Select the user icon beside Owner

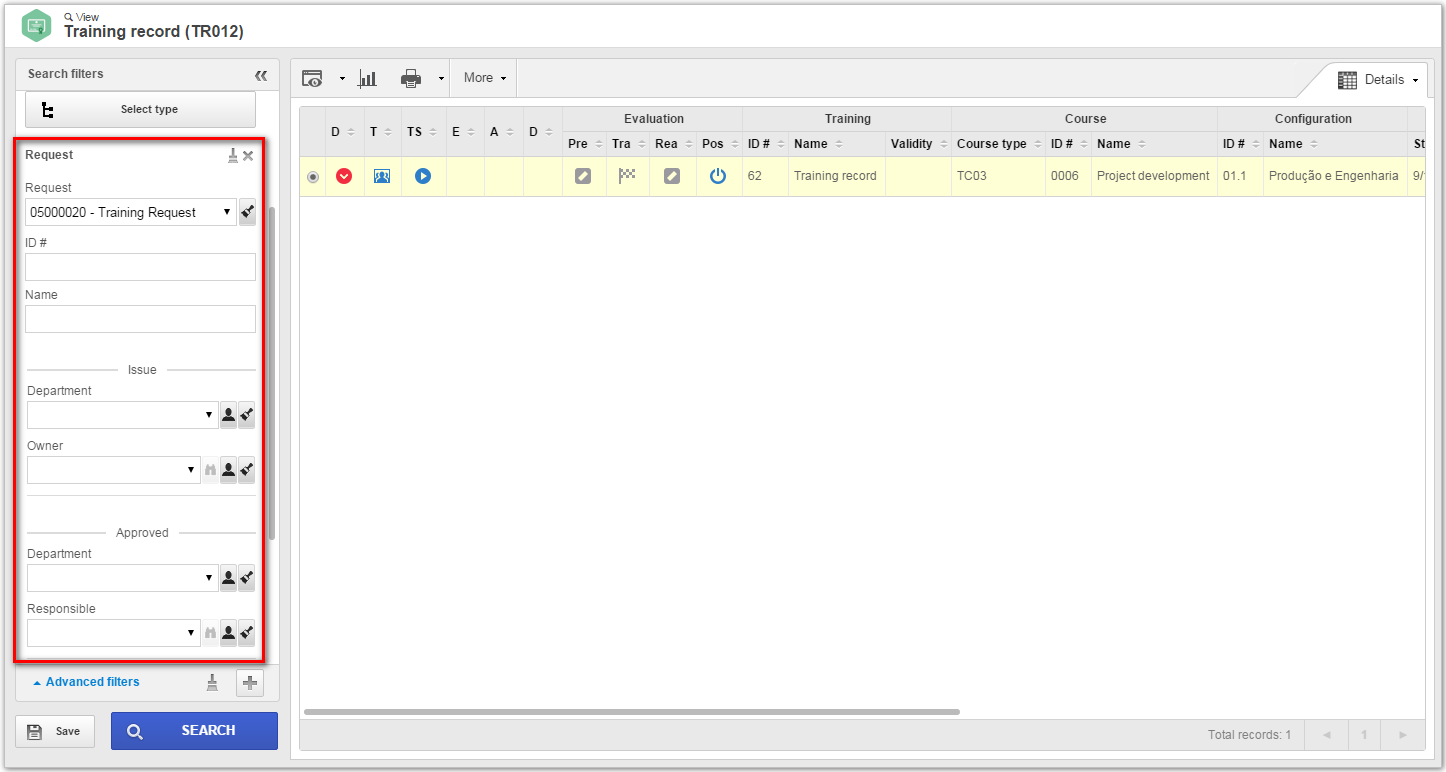(228, 470)
